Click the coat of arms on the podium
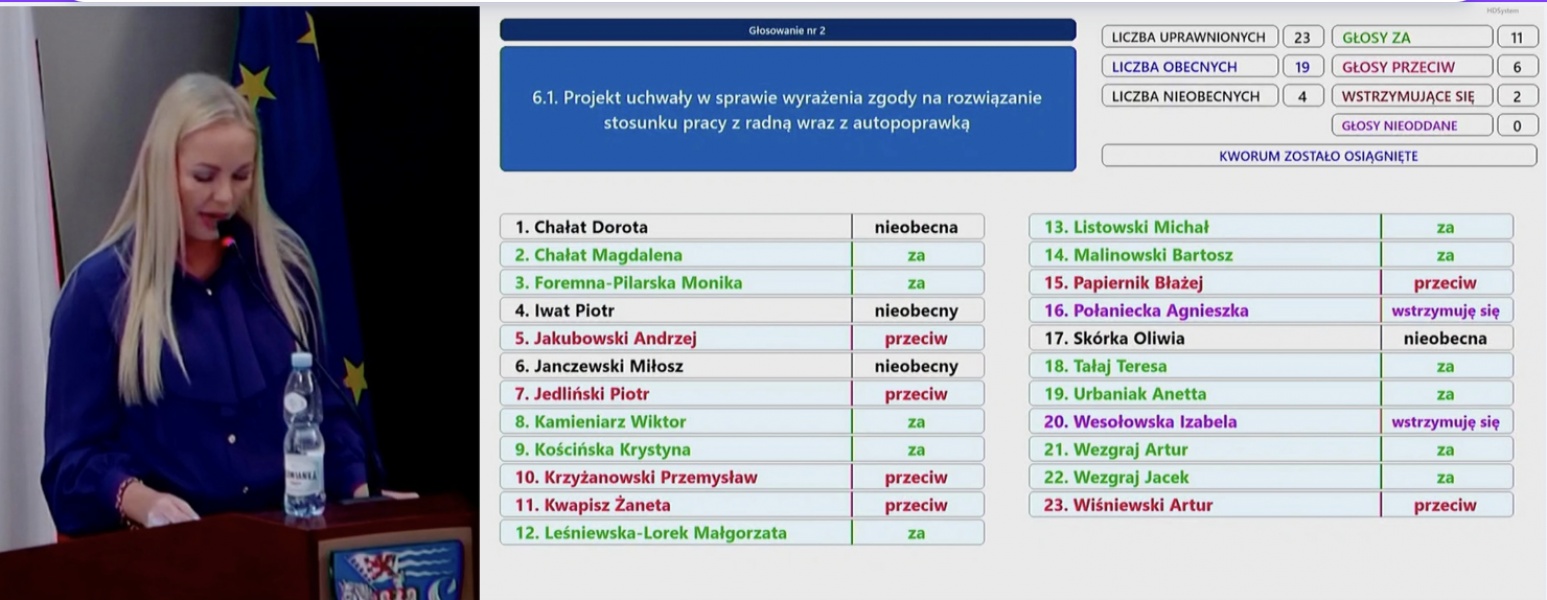 click(x=396, y=570)
